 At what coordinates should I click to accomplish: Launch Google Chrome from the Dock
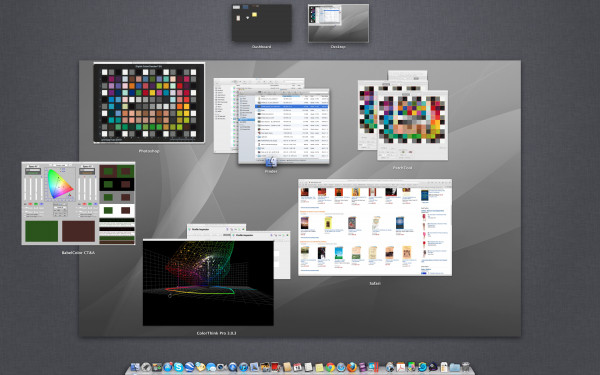click(x=330, y=367)
